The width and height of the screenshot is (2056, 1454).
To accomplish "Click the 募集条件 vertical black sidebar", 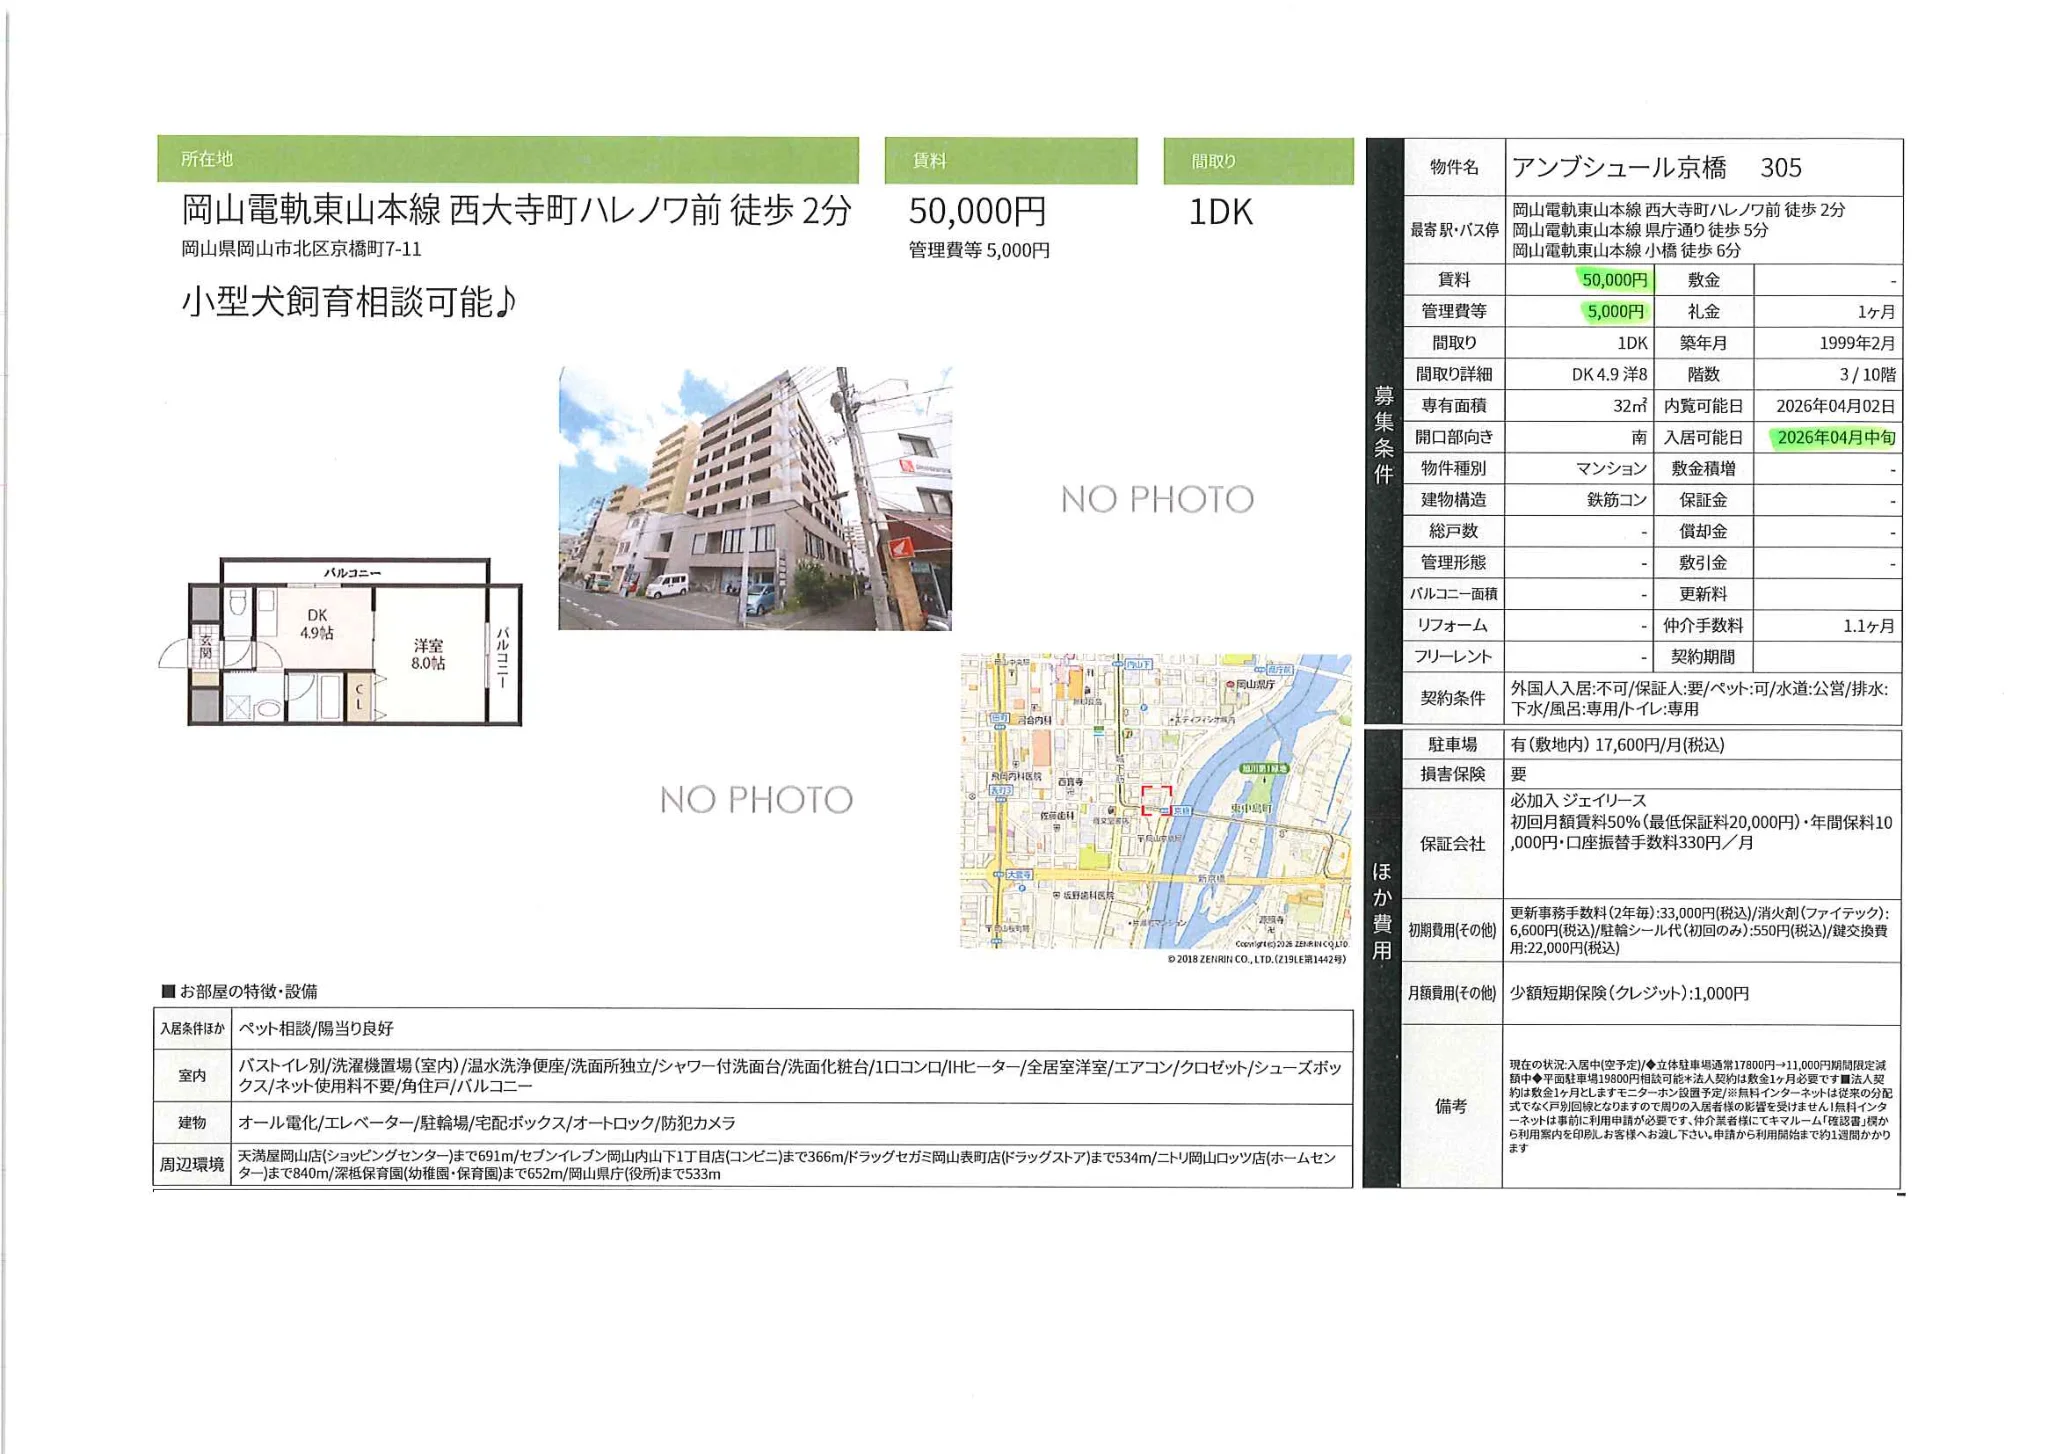I will [1383, 433].
